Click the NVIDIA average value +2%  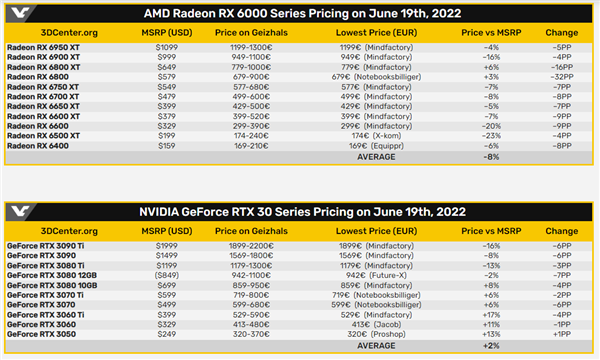pyautogui.click(x=491, y=345)
